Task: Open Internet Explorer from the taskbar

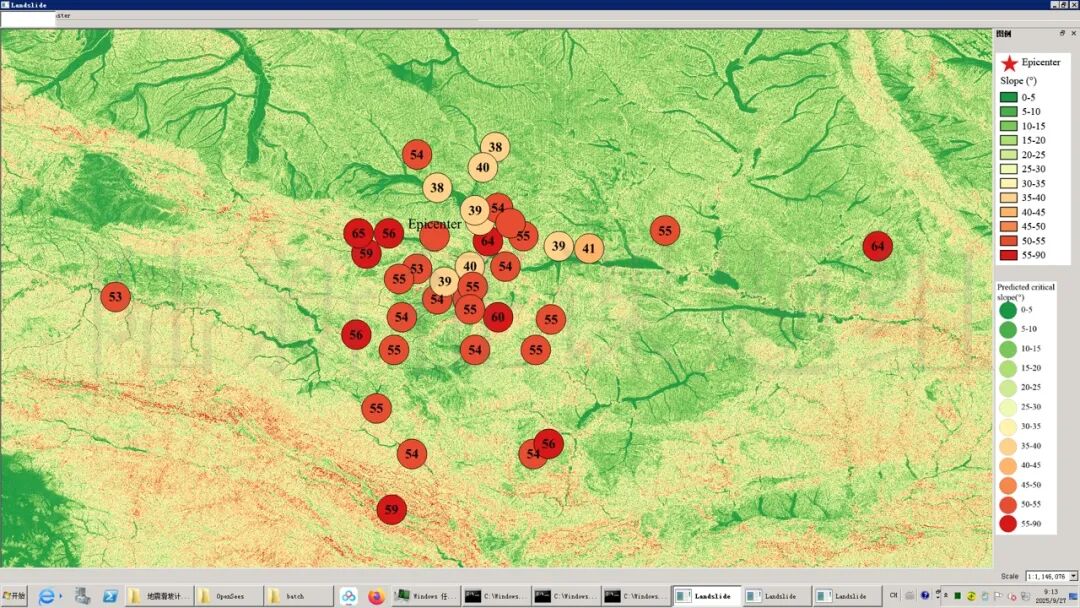Action: tap(47, 596)
